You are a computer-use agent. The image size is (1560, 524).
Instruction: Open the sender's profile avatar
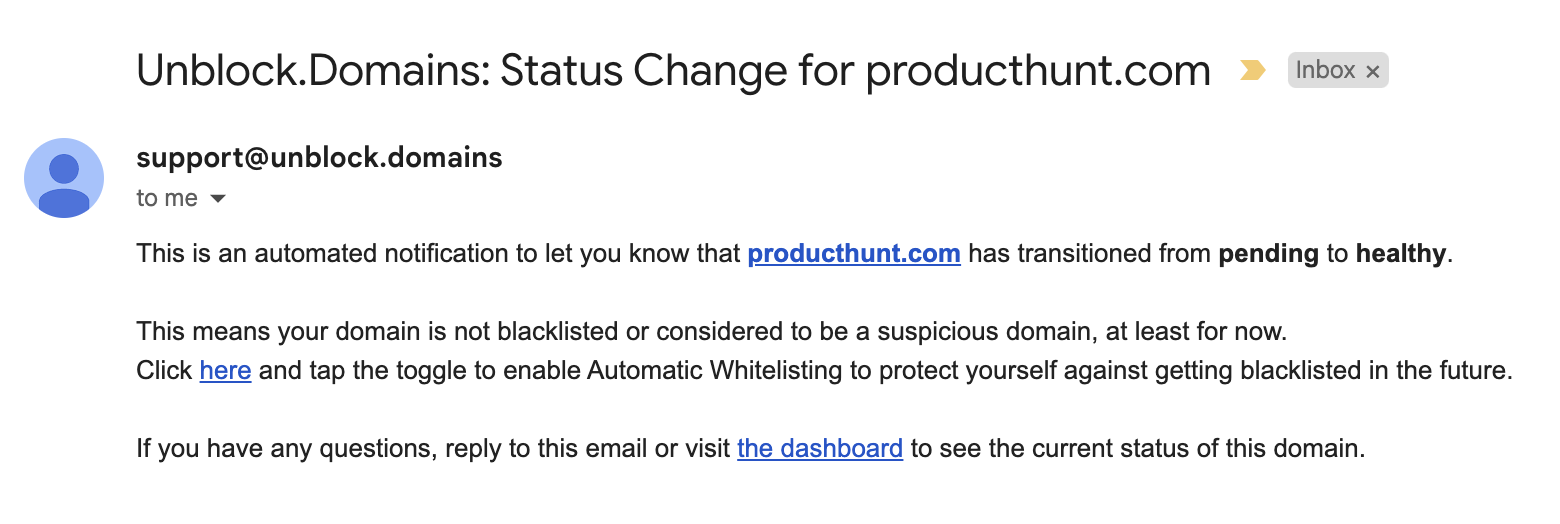63,178
